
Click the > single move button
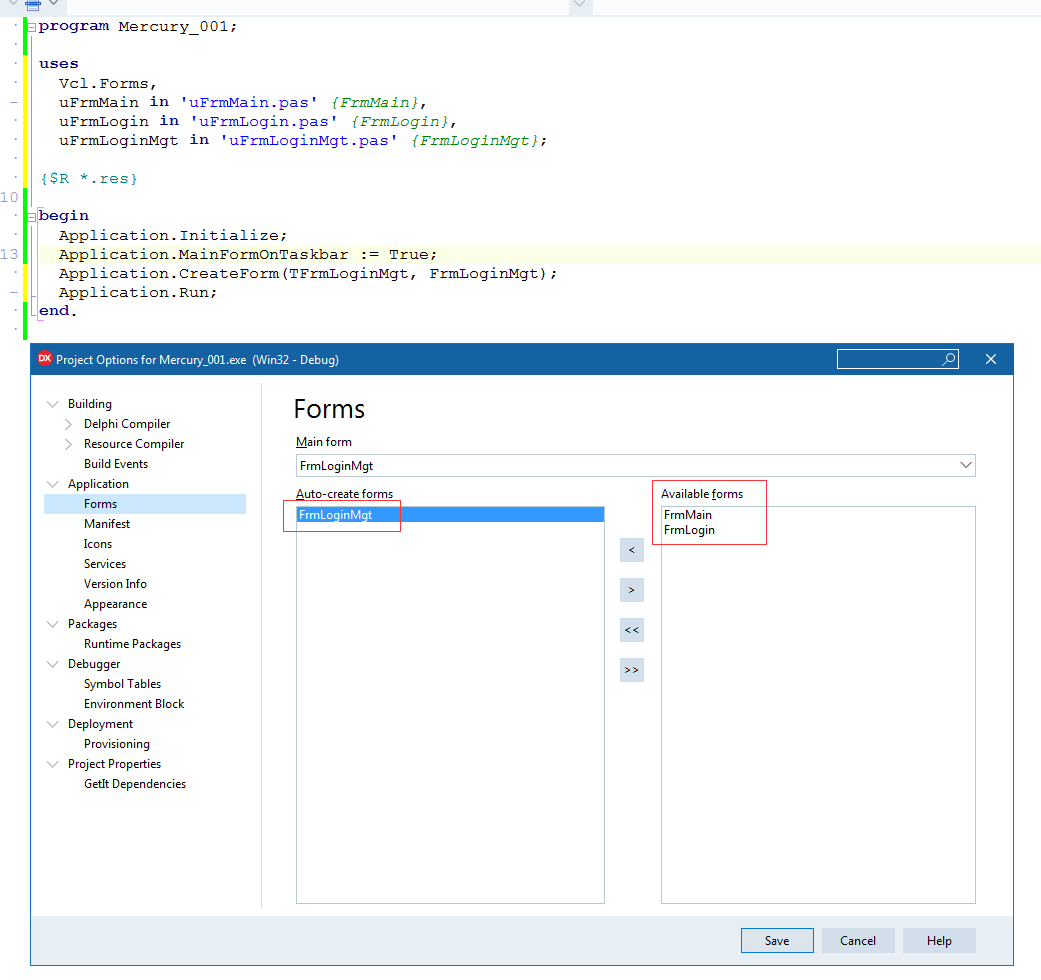[x=631, y=590]
